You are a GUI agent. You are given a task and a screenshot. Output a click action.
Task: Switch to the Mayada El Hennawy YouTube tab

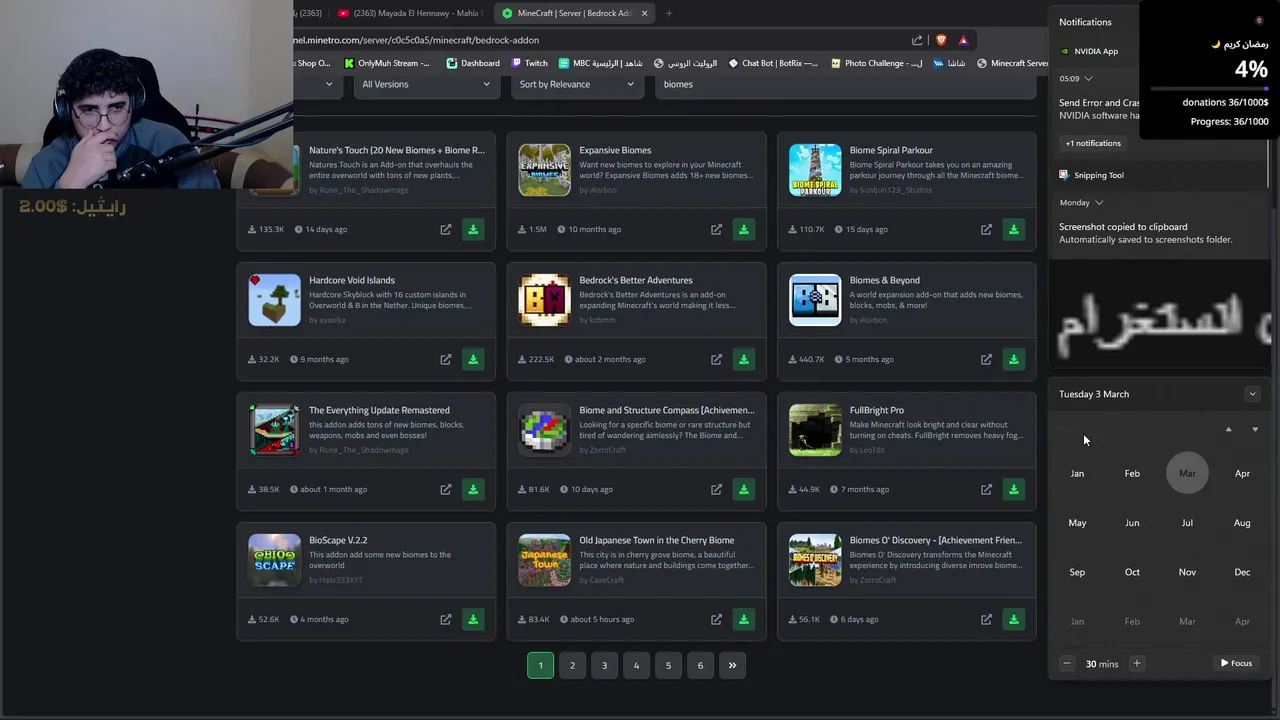pos(410,13)
